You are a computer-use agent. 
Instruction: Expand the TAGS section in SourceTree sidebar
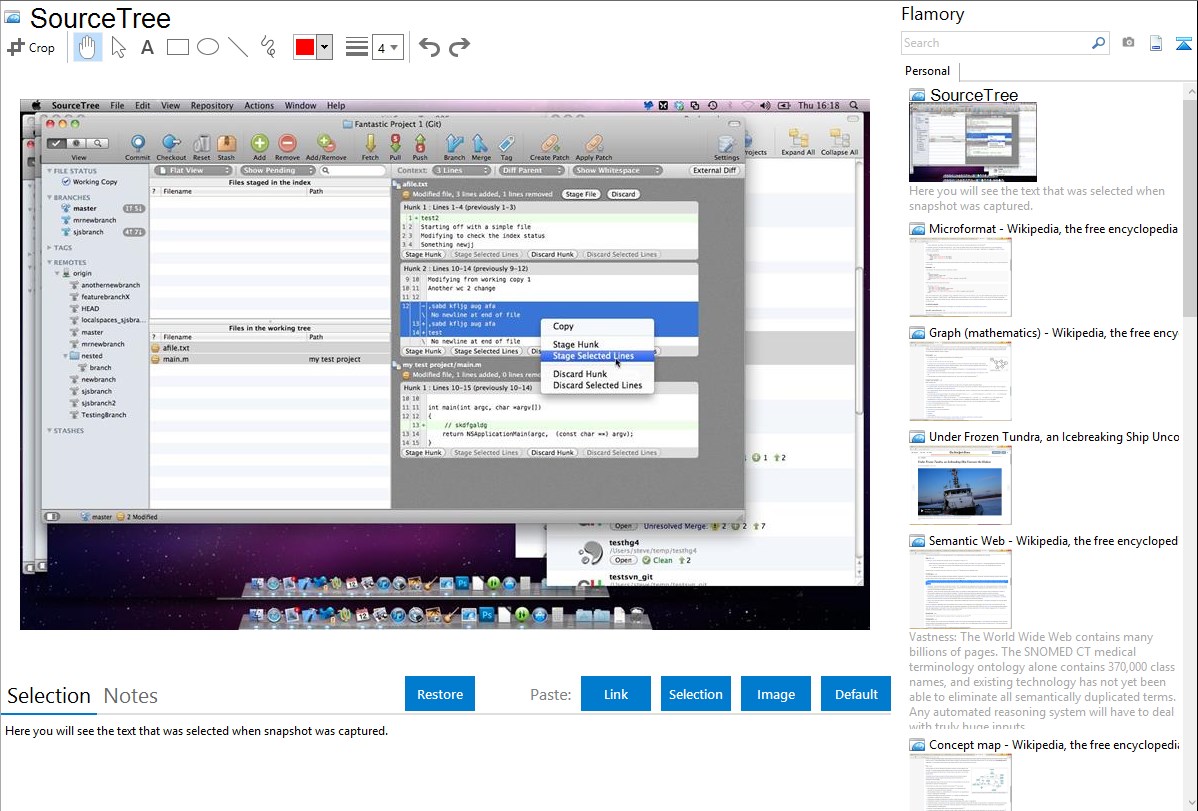click(x=50, y=248)
